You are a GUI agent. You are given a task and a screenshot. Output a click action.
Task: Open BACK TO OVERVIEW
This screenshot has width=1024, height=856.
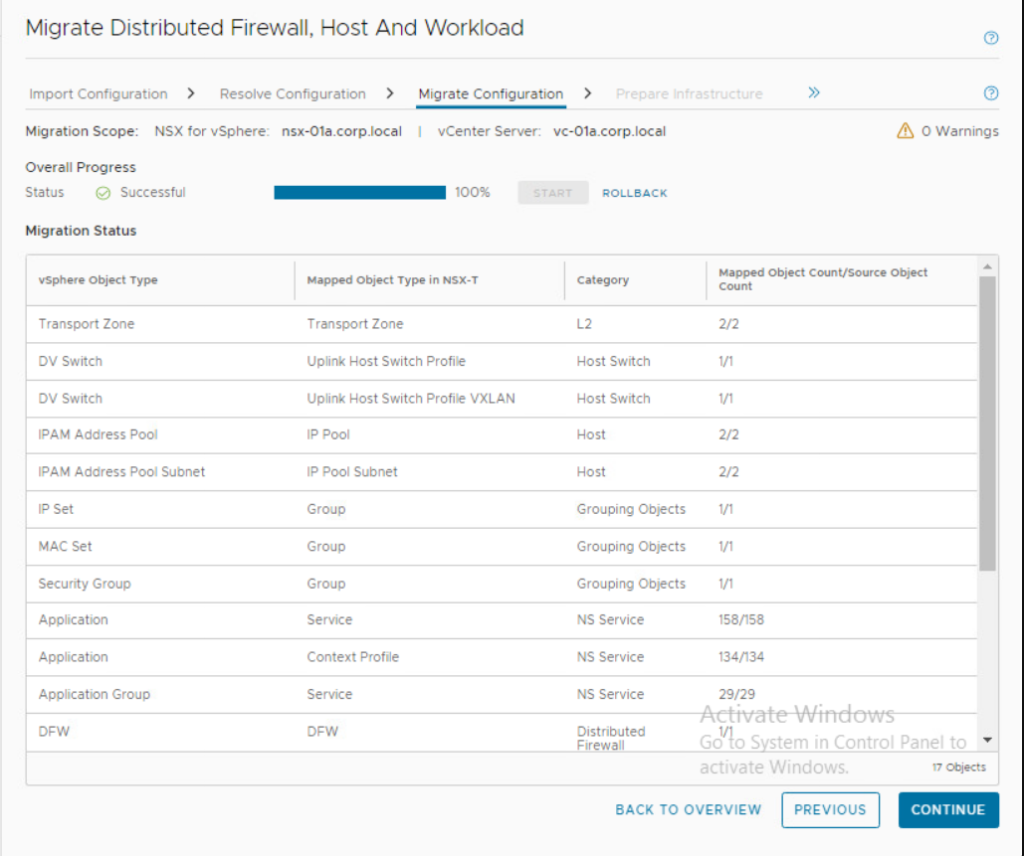(x=688, y=810)
